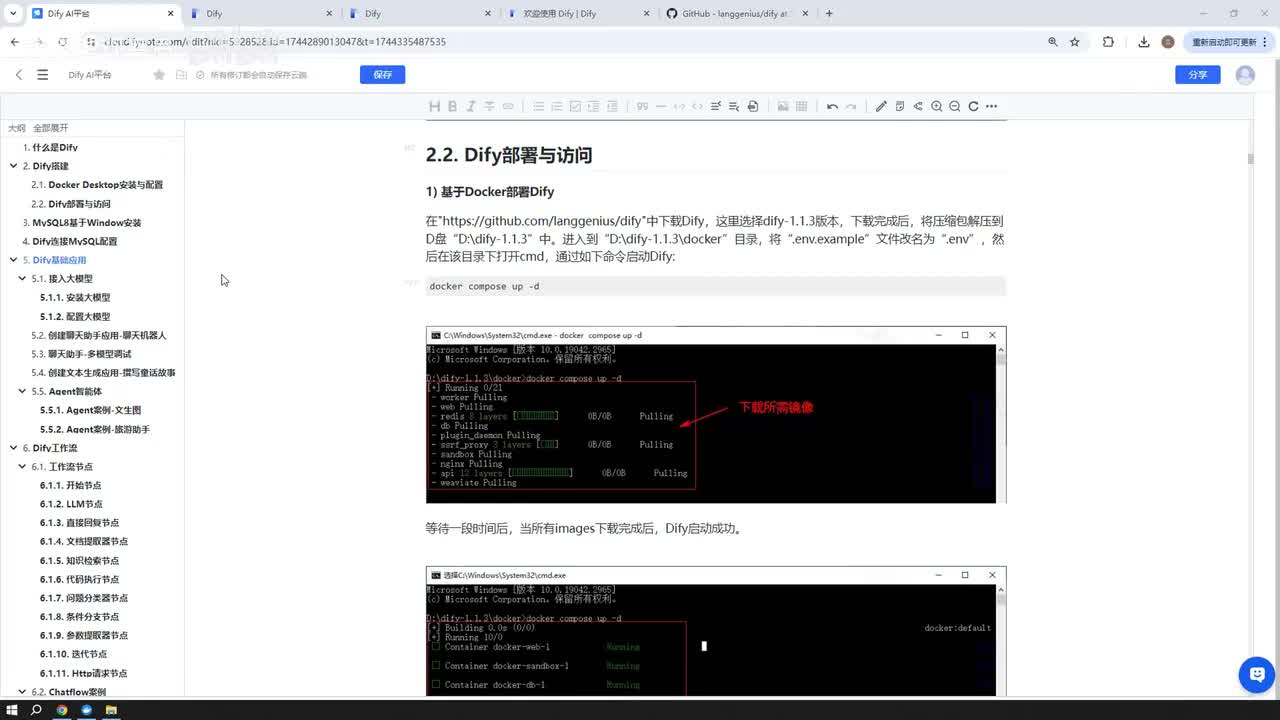Jump to 6.1.11. Http请求节点

(x=83, y=673)
